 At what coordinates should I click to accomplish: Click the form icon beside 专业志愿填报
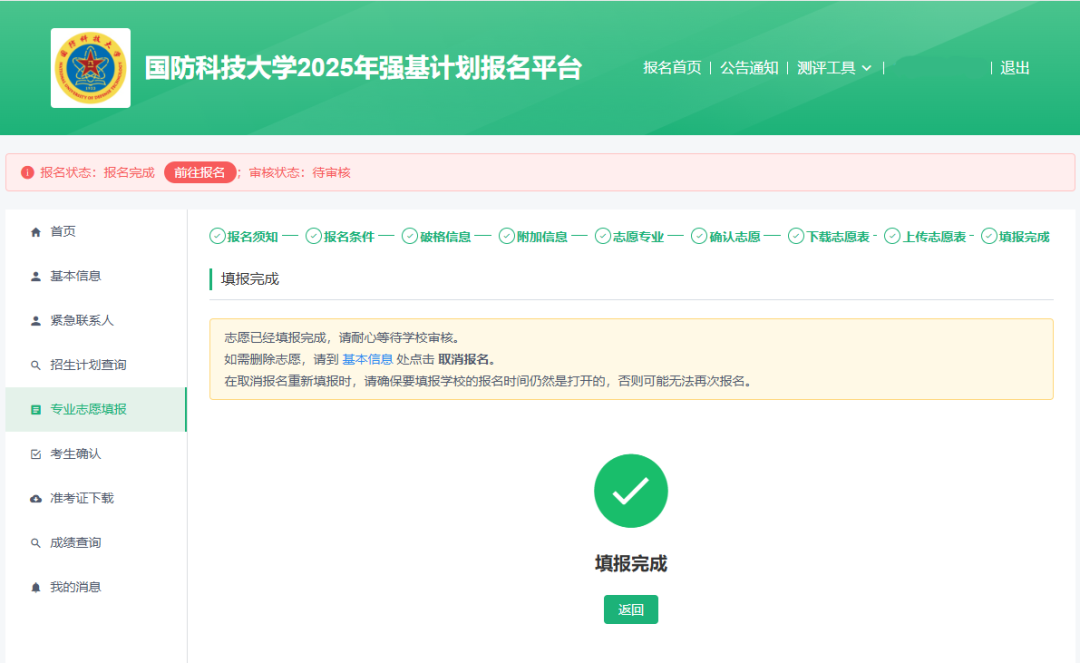36,410
